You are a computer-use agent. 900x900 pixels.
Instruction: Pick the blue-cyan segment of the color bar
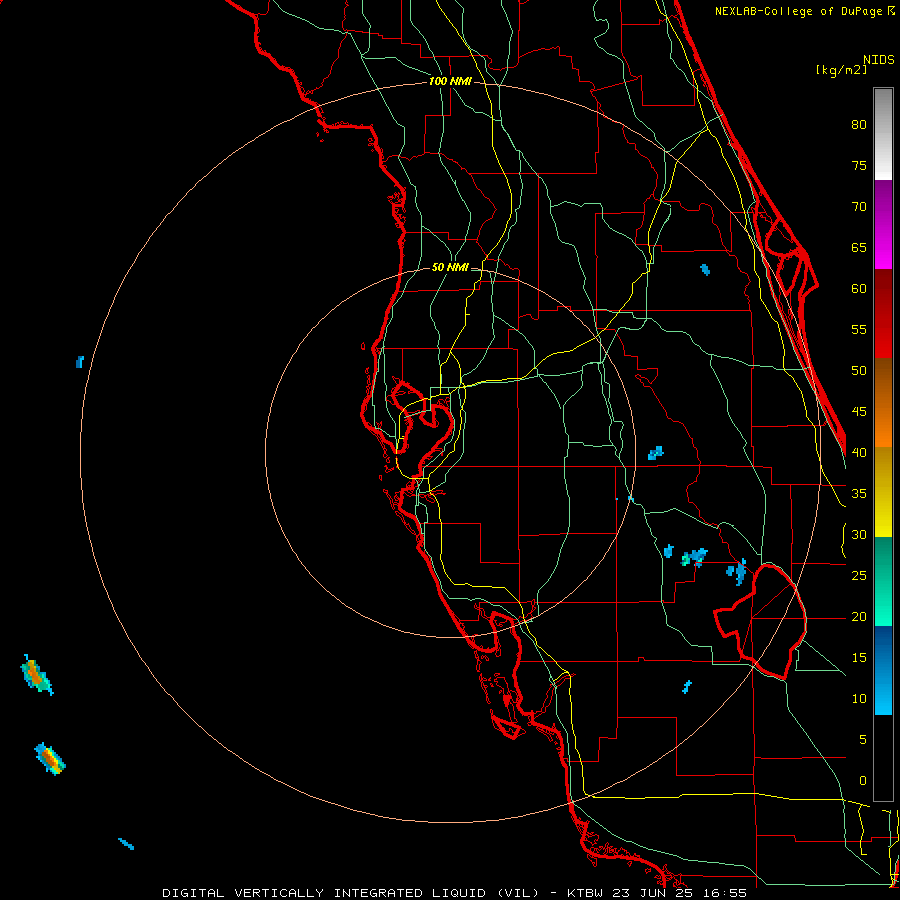883,670
